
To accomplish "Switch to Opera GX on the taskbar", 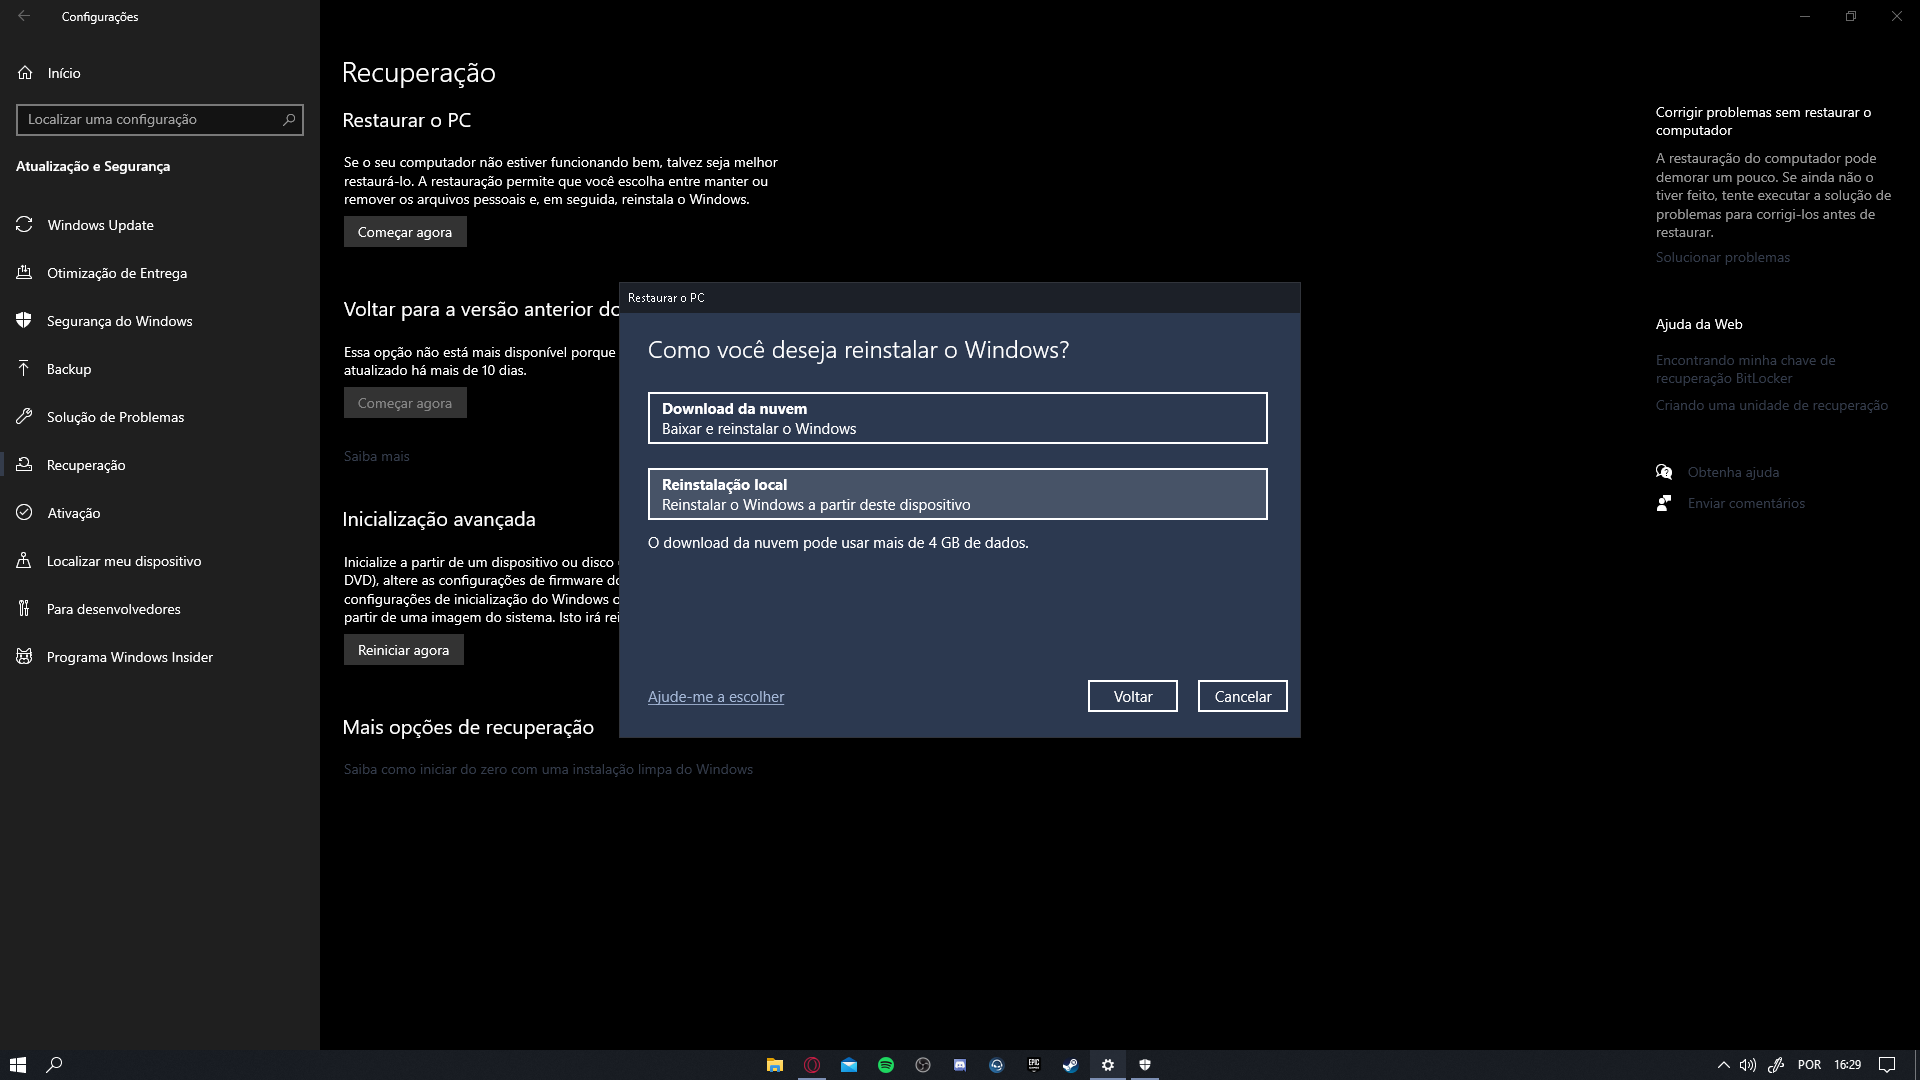I will pos(812,1065).
